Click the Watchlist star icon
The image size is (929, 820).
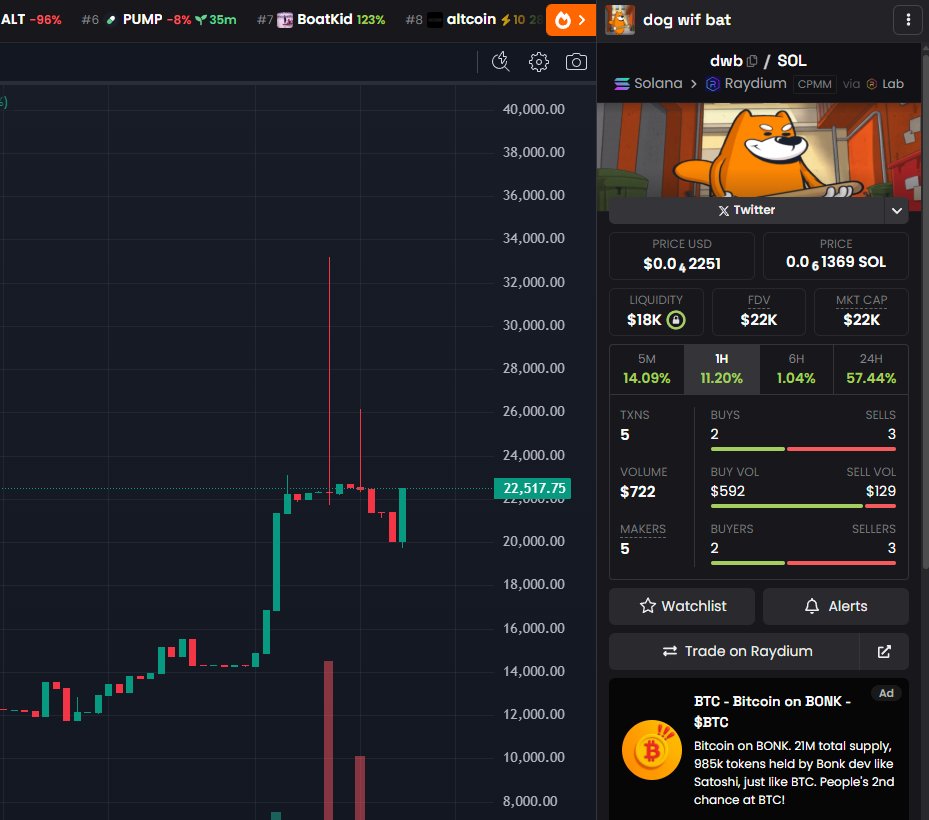pyautogui.click(x=648, y=606)
